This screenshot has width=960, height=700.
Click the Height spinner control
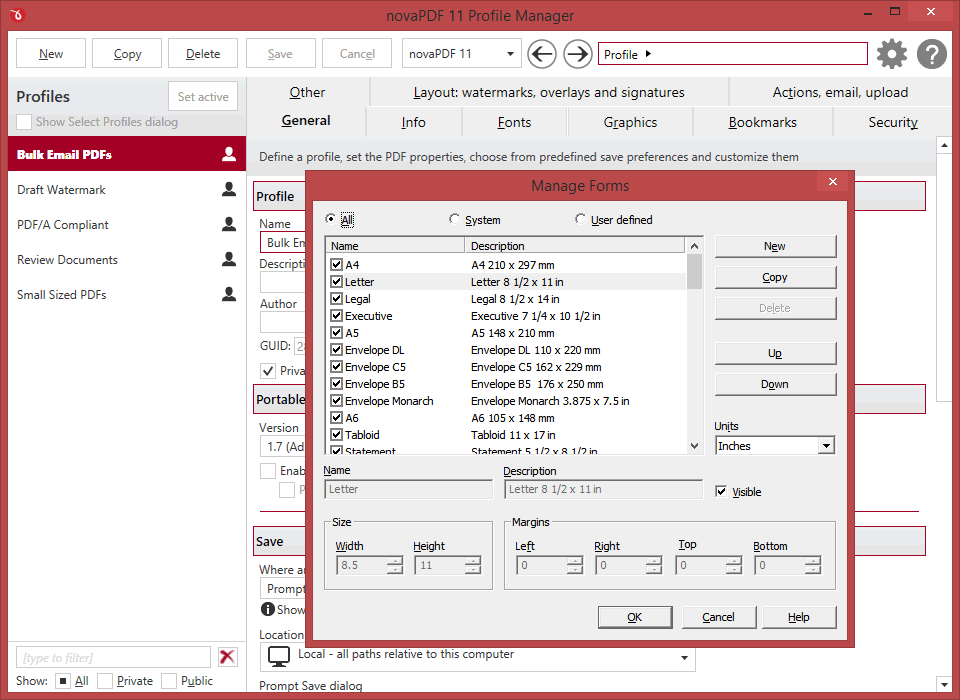[473, 565]
